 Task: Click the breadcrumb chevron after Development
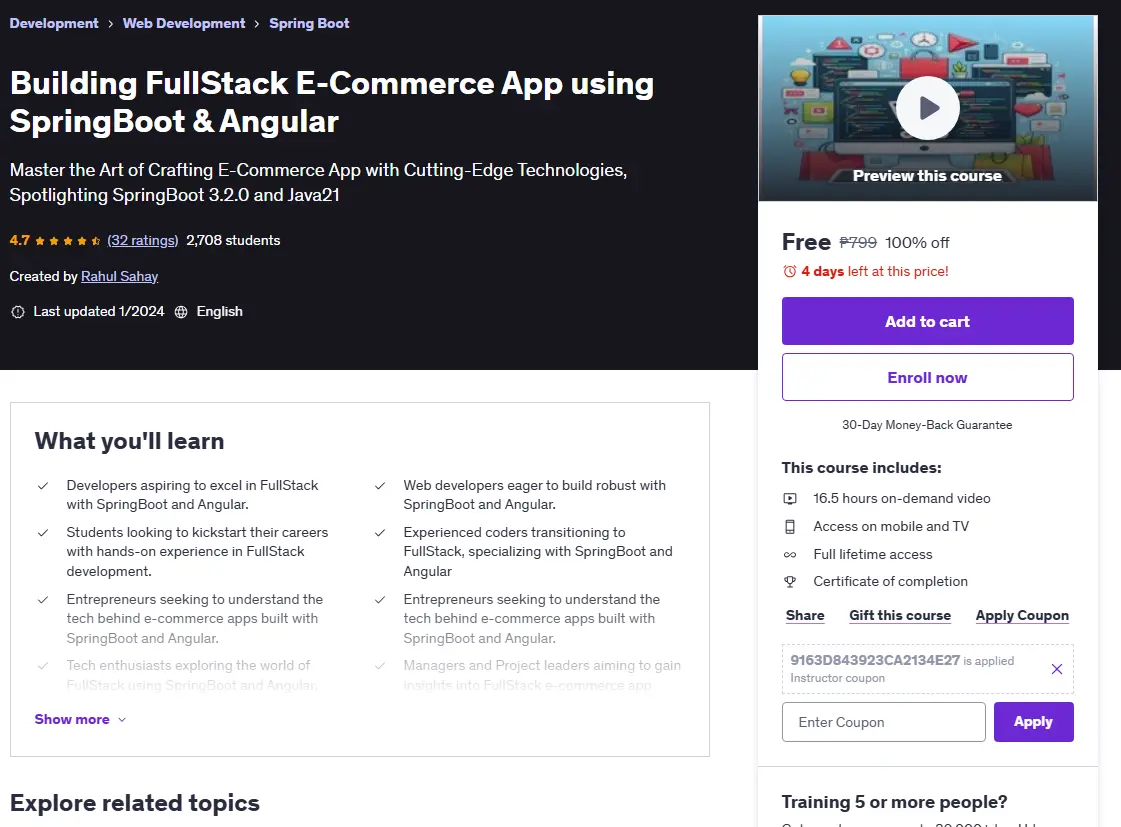tap(111, 24)
